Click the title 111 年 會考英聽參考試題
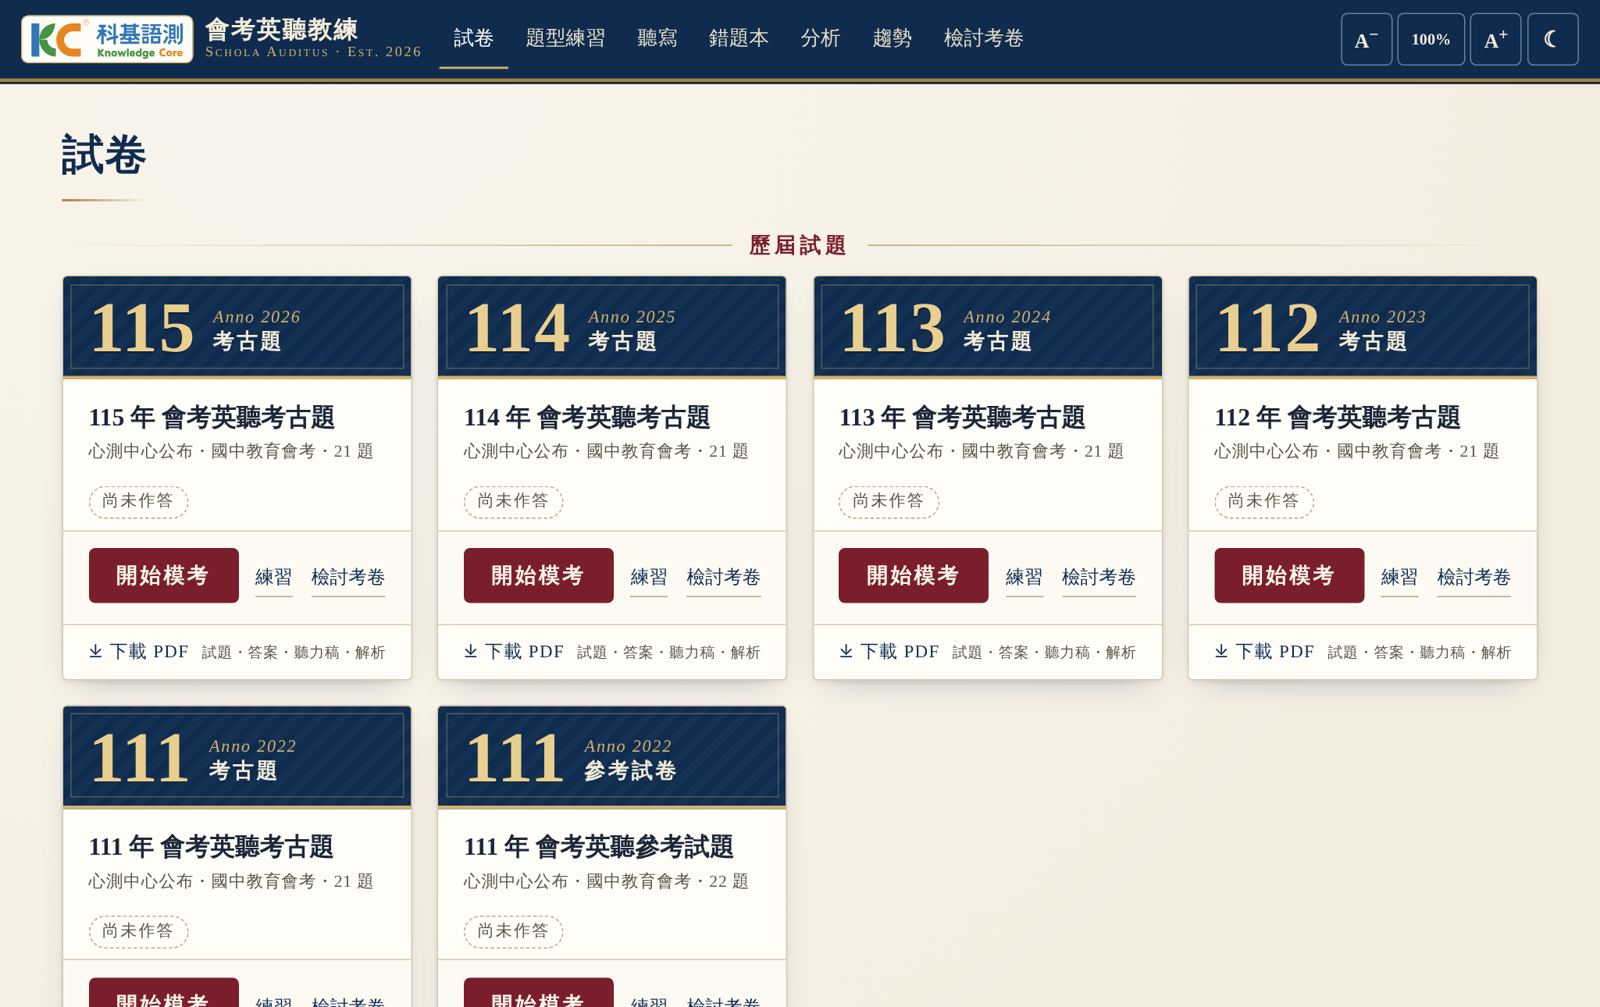Screen dimensions: 1600x1007 tap(599, 847)
